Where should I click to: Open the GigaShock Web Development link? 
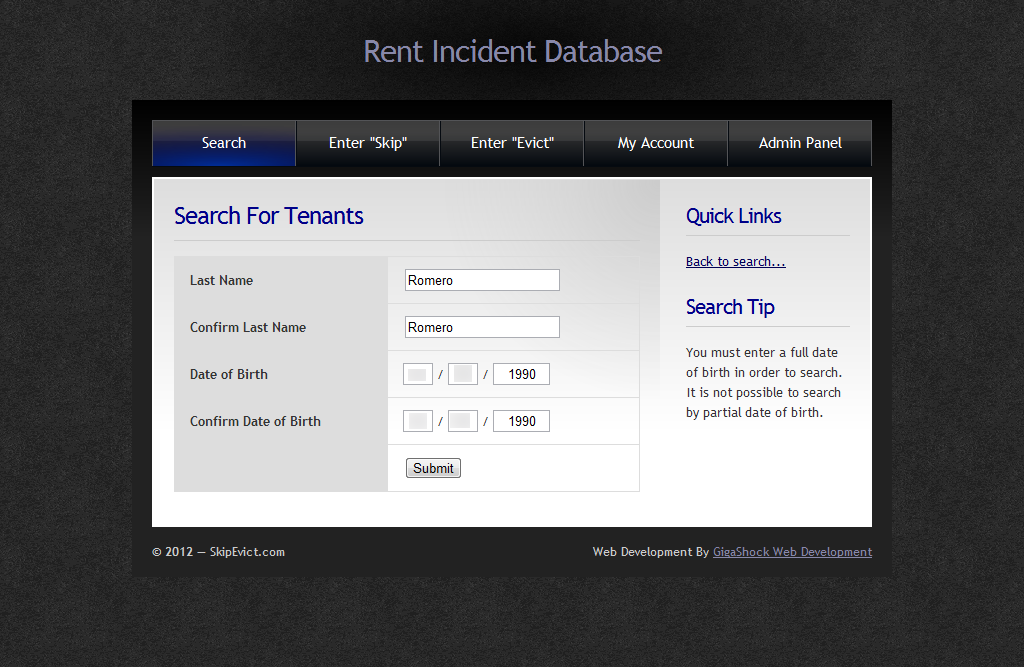792,552
